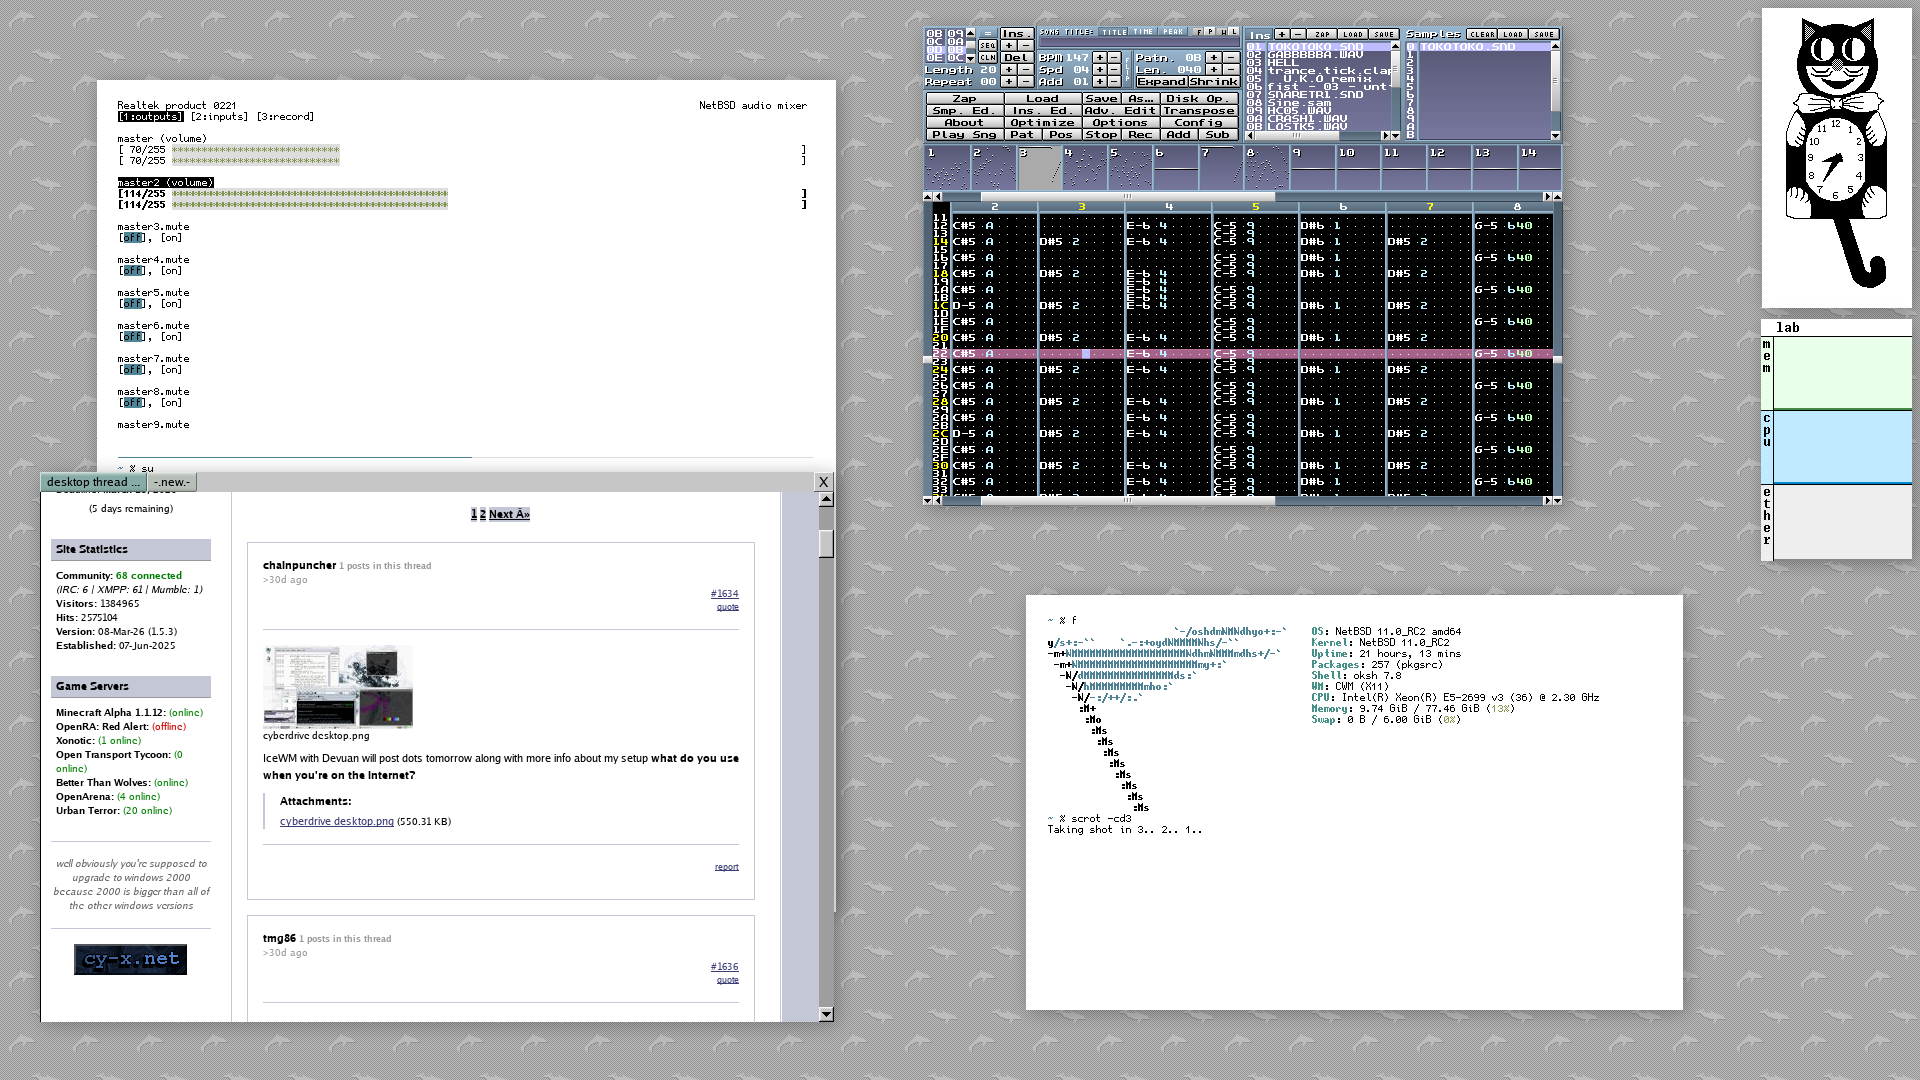Click the Expand pattern button

coord(1162,82)
